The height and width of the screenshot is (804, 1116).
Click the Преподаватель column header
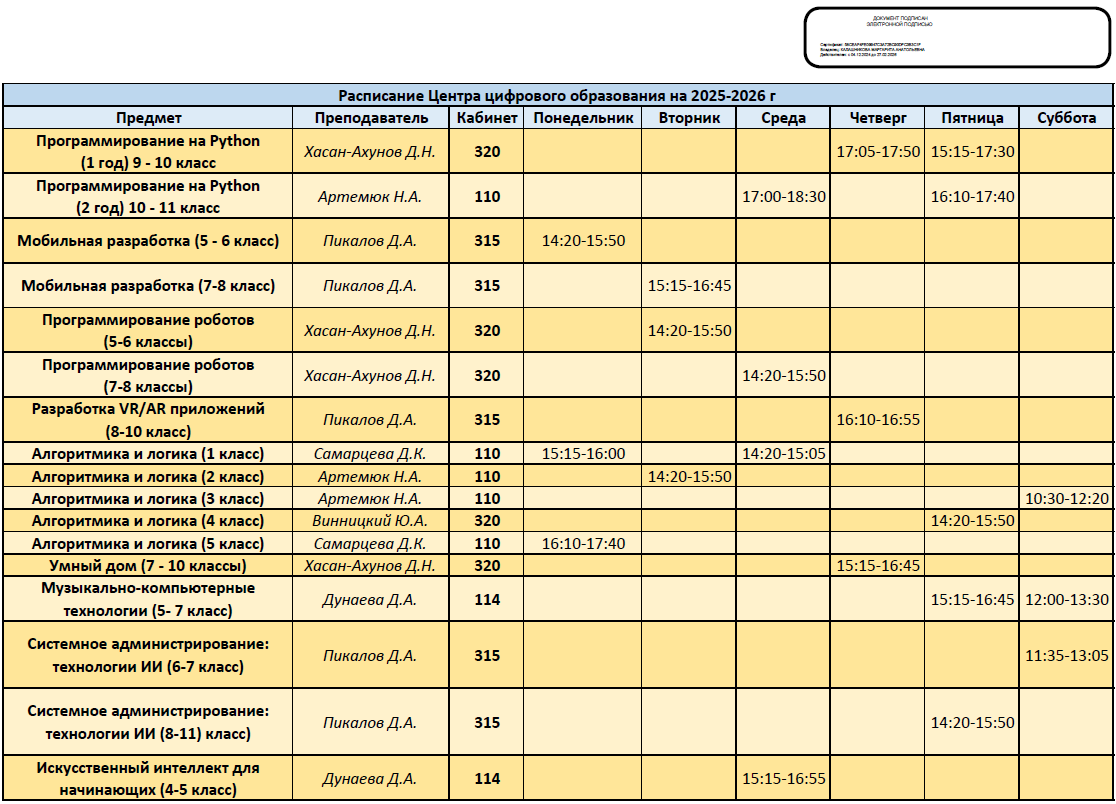[x=371, y=118]
